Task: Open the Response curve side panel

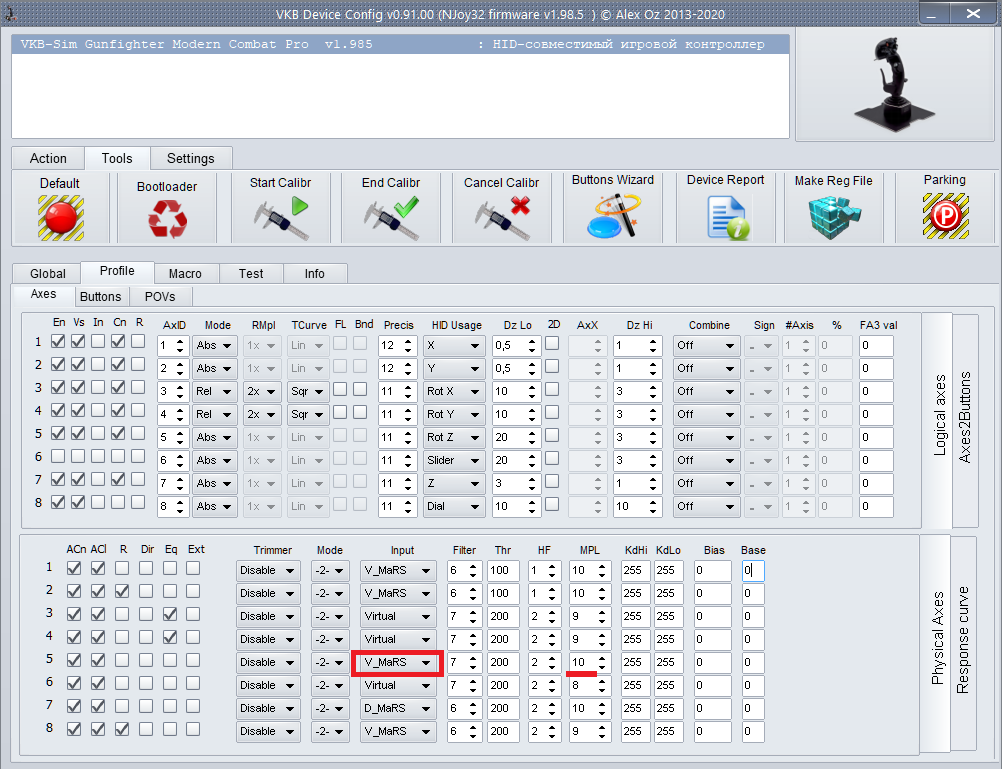Action: (x=963, y=640)
